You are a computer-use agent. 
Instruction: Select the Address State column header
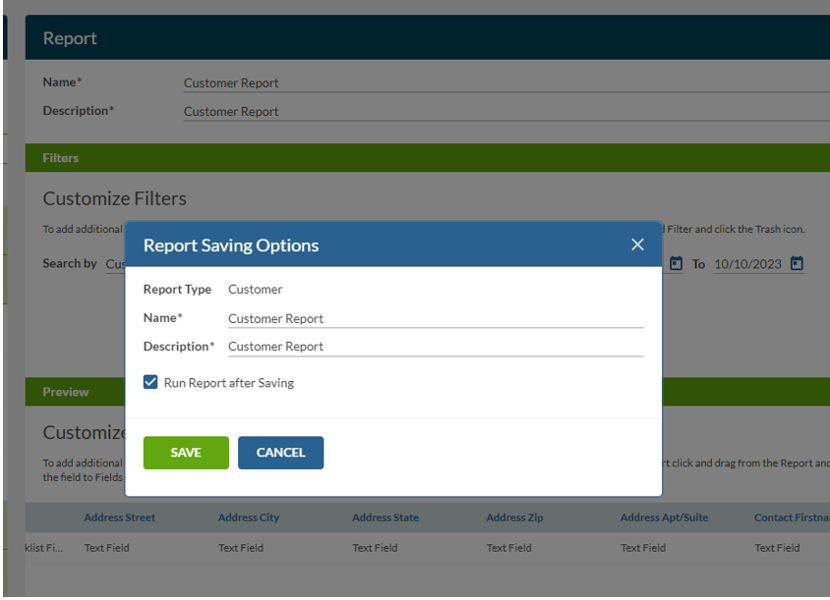[385, 517]
